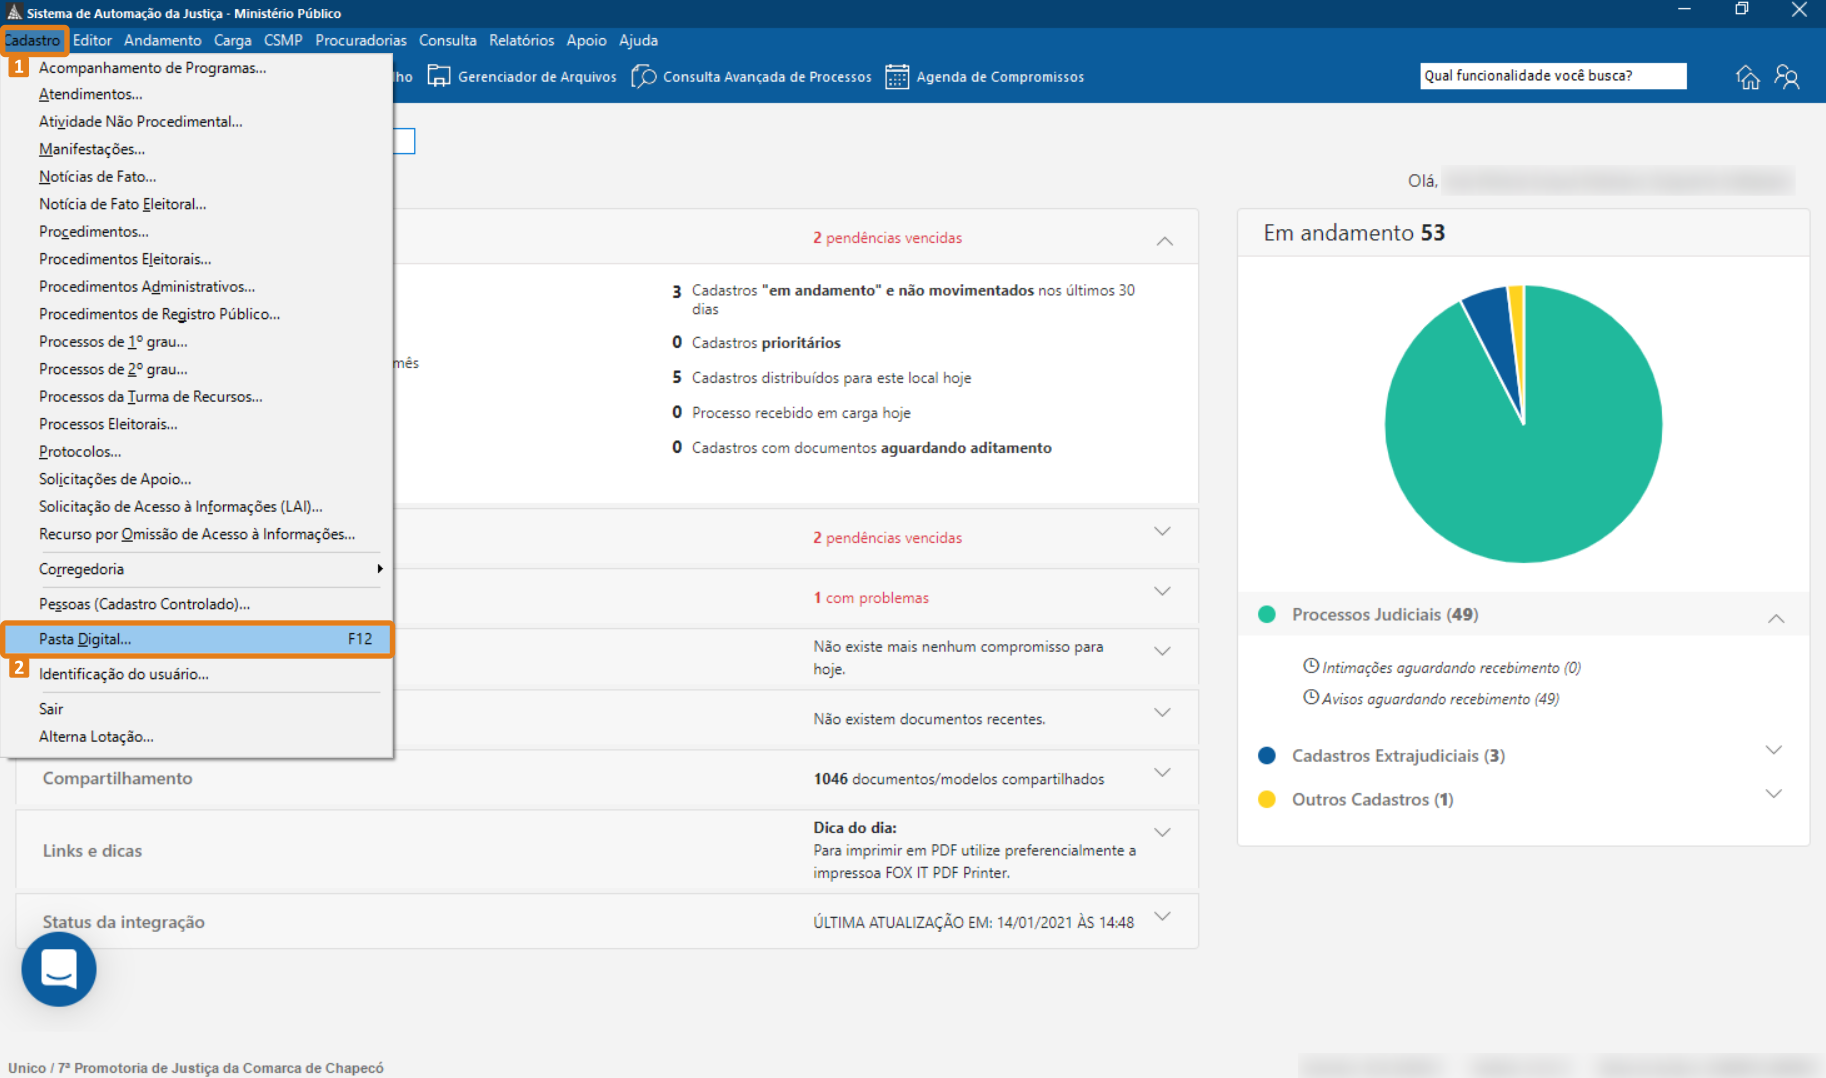The height and width of the screenshot is (1078, 1826).
Task: Open Consulta Avançada de Processos magnifier icon
Action: point(644,76)
